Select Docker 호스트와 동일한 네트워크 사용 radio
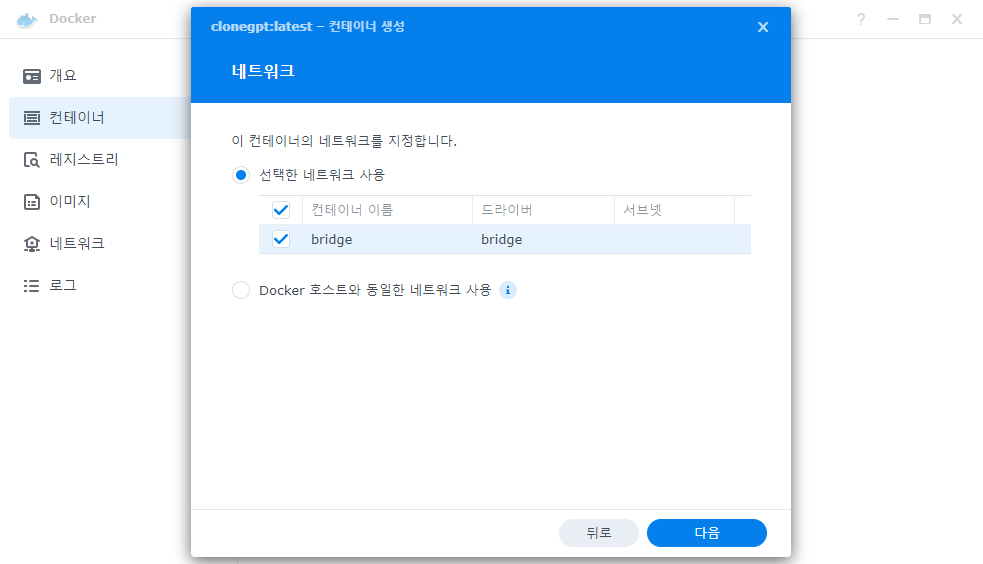 (x=241, y=290)
